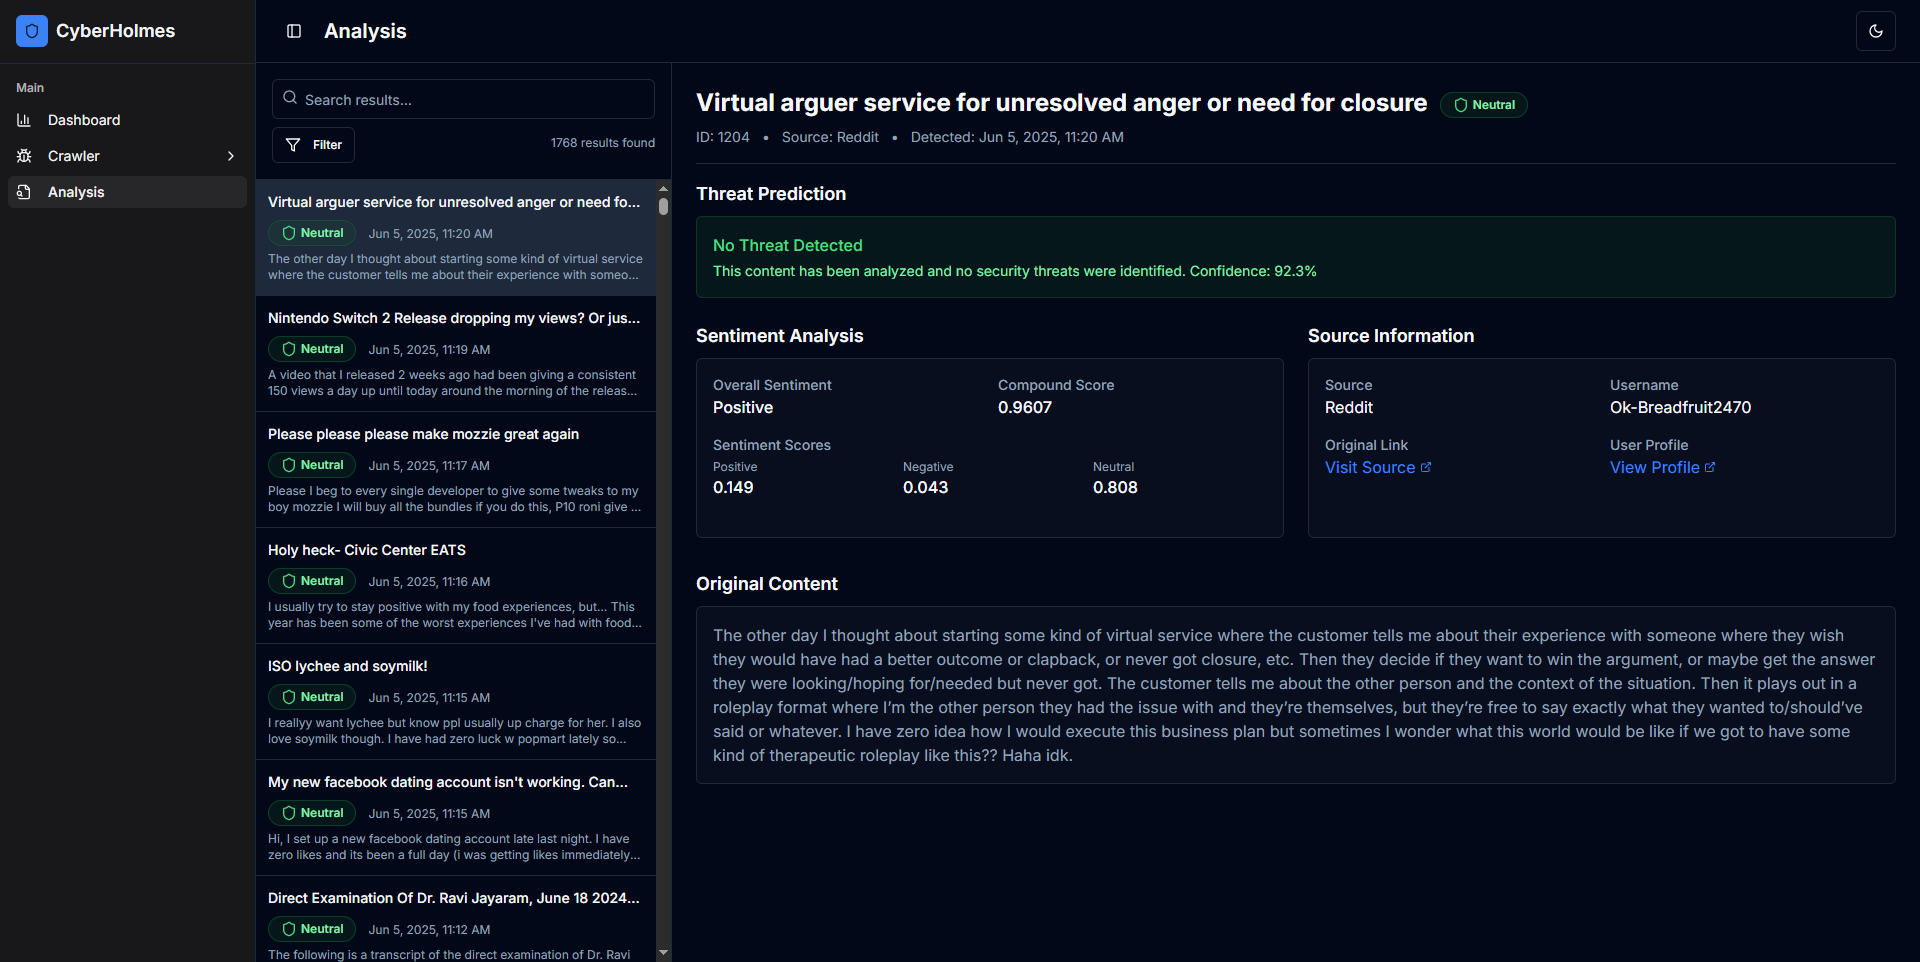Focus the Search results input field
Screen dimensions: 1920x962
[x=463, y=99]
